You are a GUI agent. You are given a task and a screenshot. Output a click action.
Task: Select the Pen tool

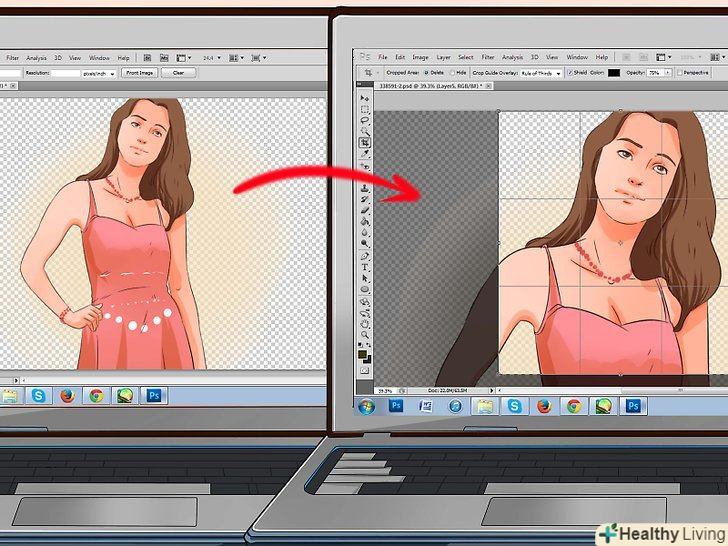tap(365, 256)
